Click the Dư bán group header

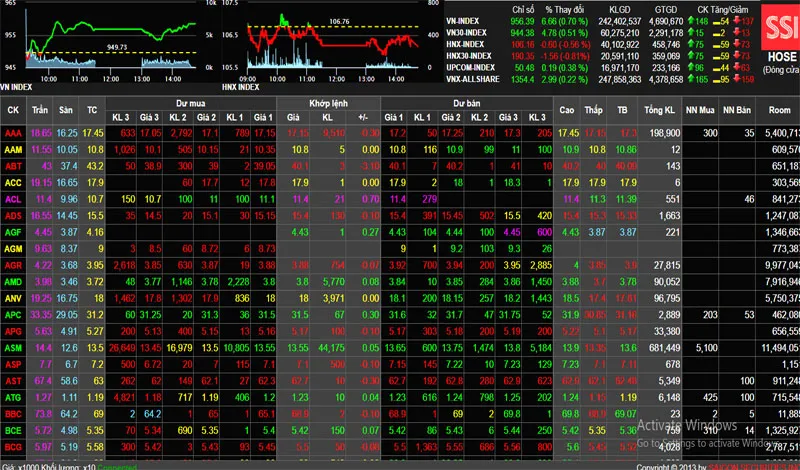click(467, 104)
